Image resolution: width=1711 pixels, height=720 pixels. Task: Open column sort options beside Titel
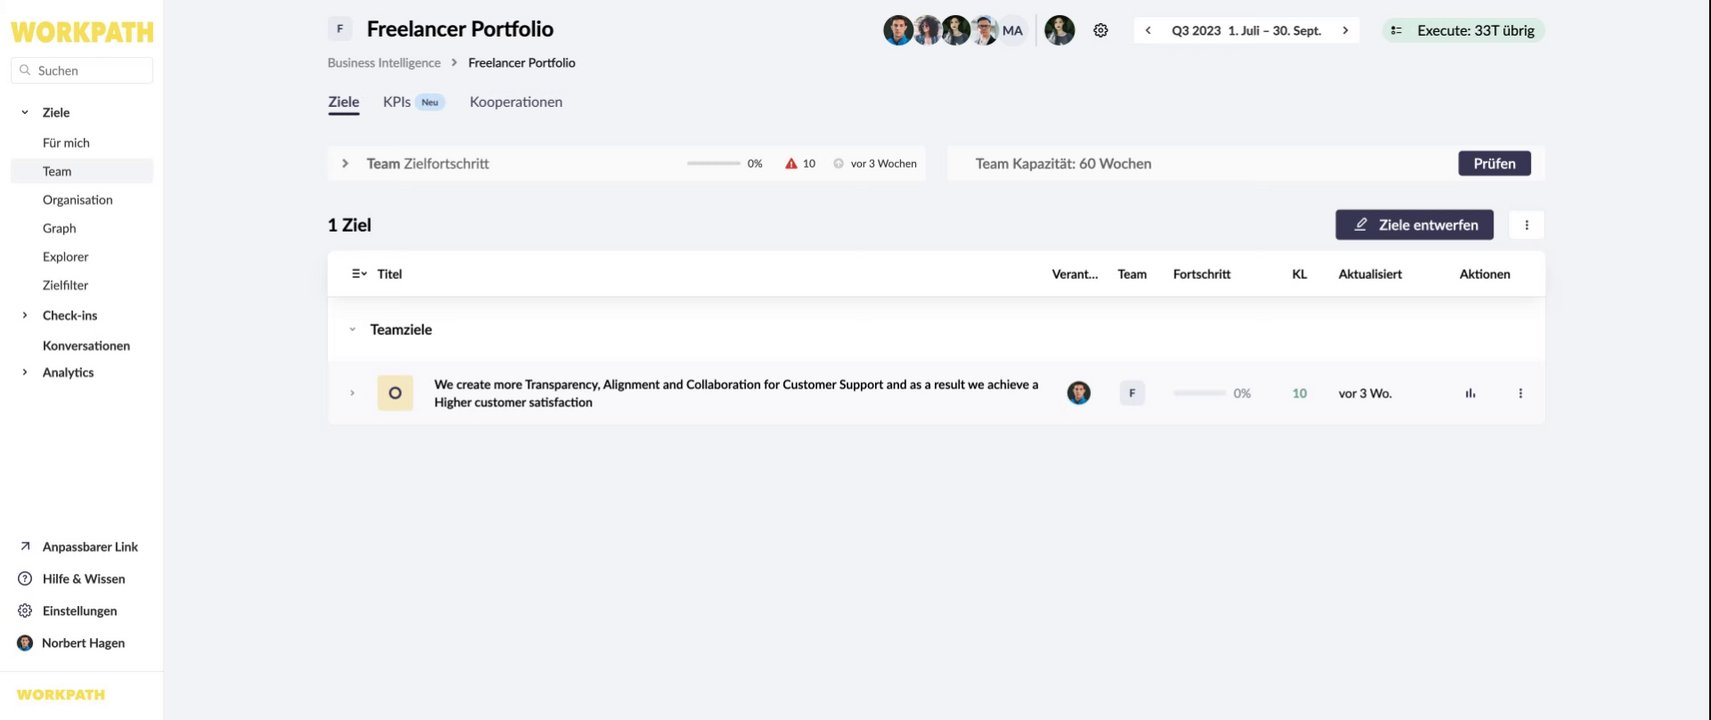359,274
